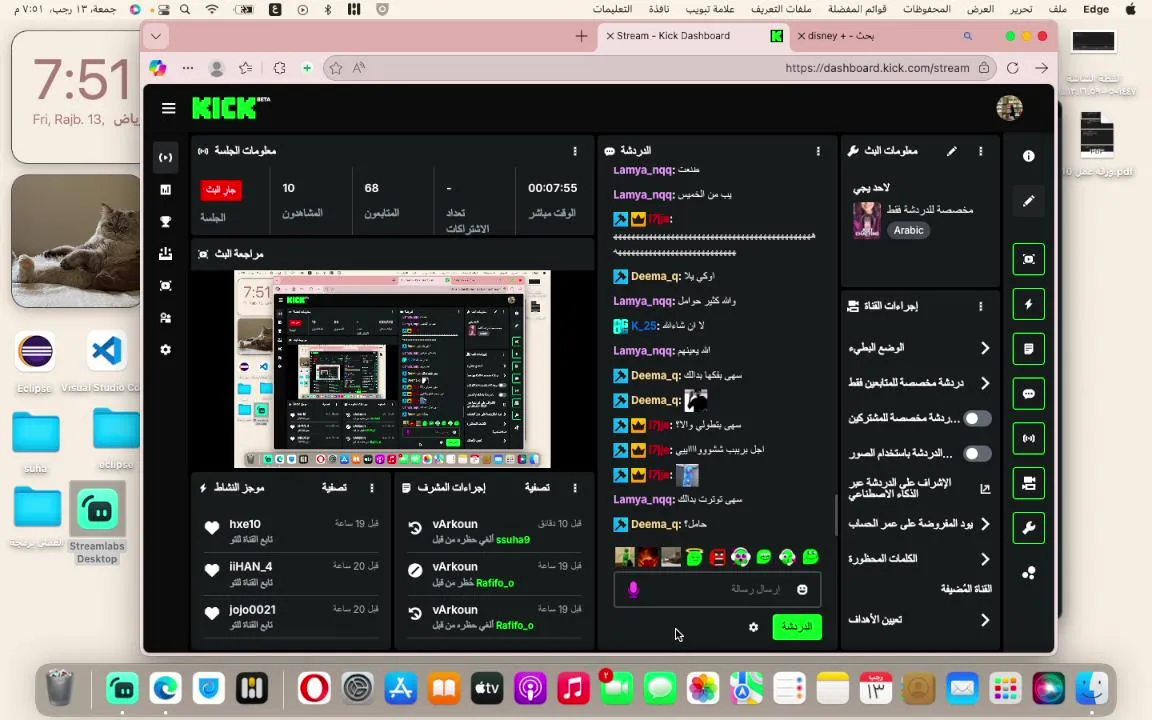
Task: Open the three-dot menu of chat panel
Action: [818, 151]
